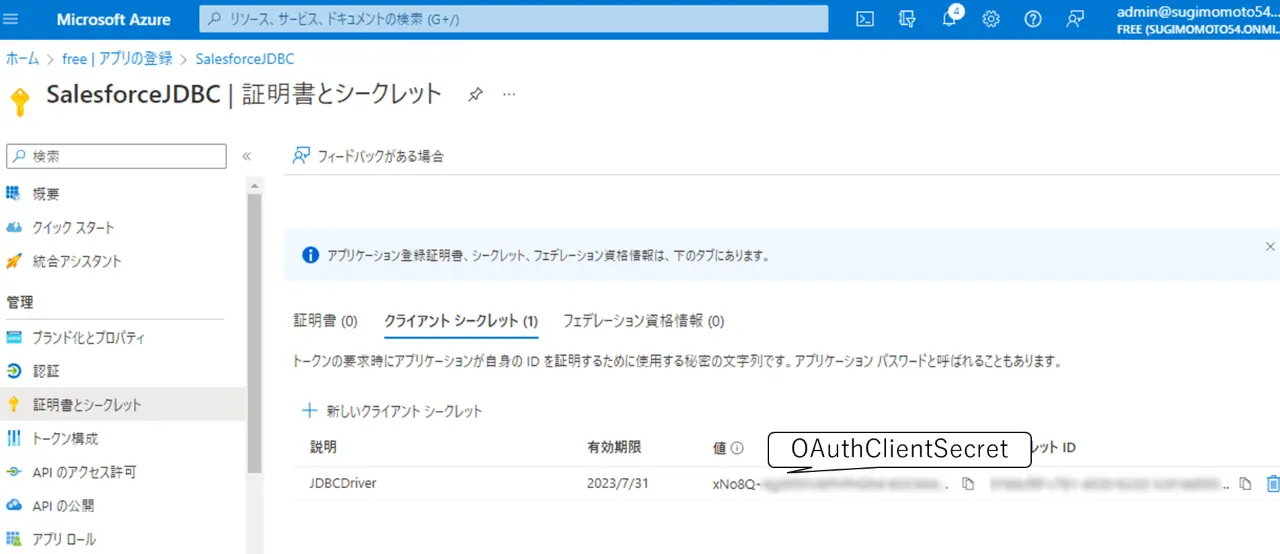The width and height of the screenshot is (1280, 554).
Task: Launch Cloud Shell from the top bar
Action: (x=865, y=19)
